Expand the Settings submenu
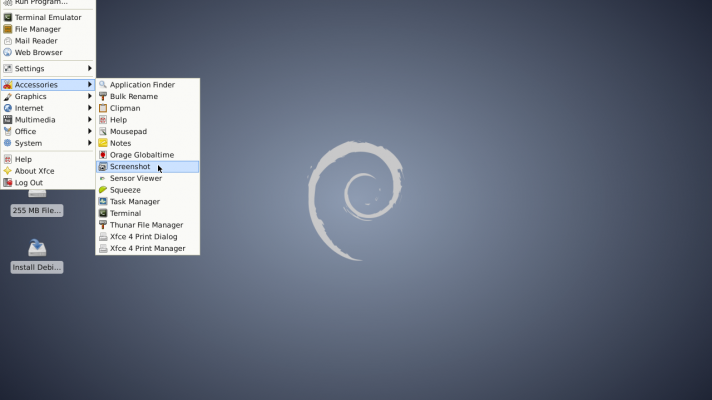This screenshot has width=712, height=400. point(48,69)
